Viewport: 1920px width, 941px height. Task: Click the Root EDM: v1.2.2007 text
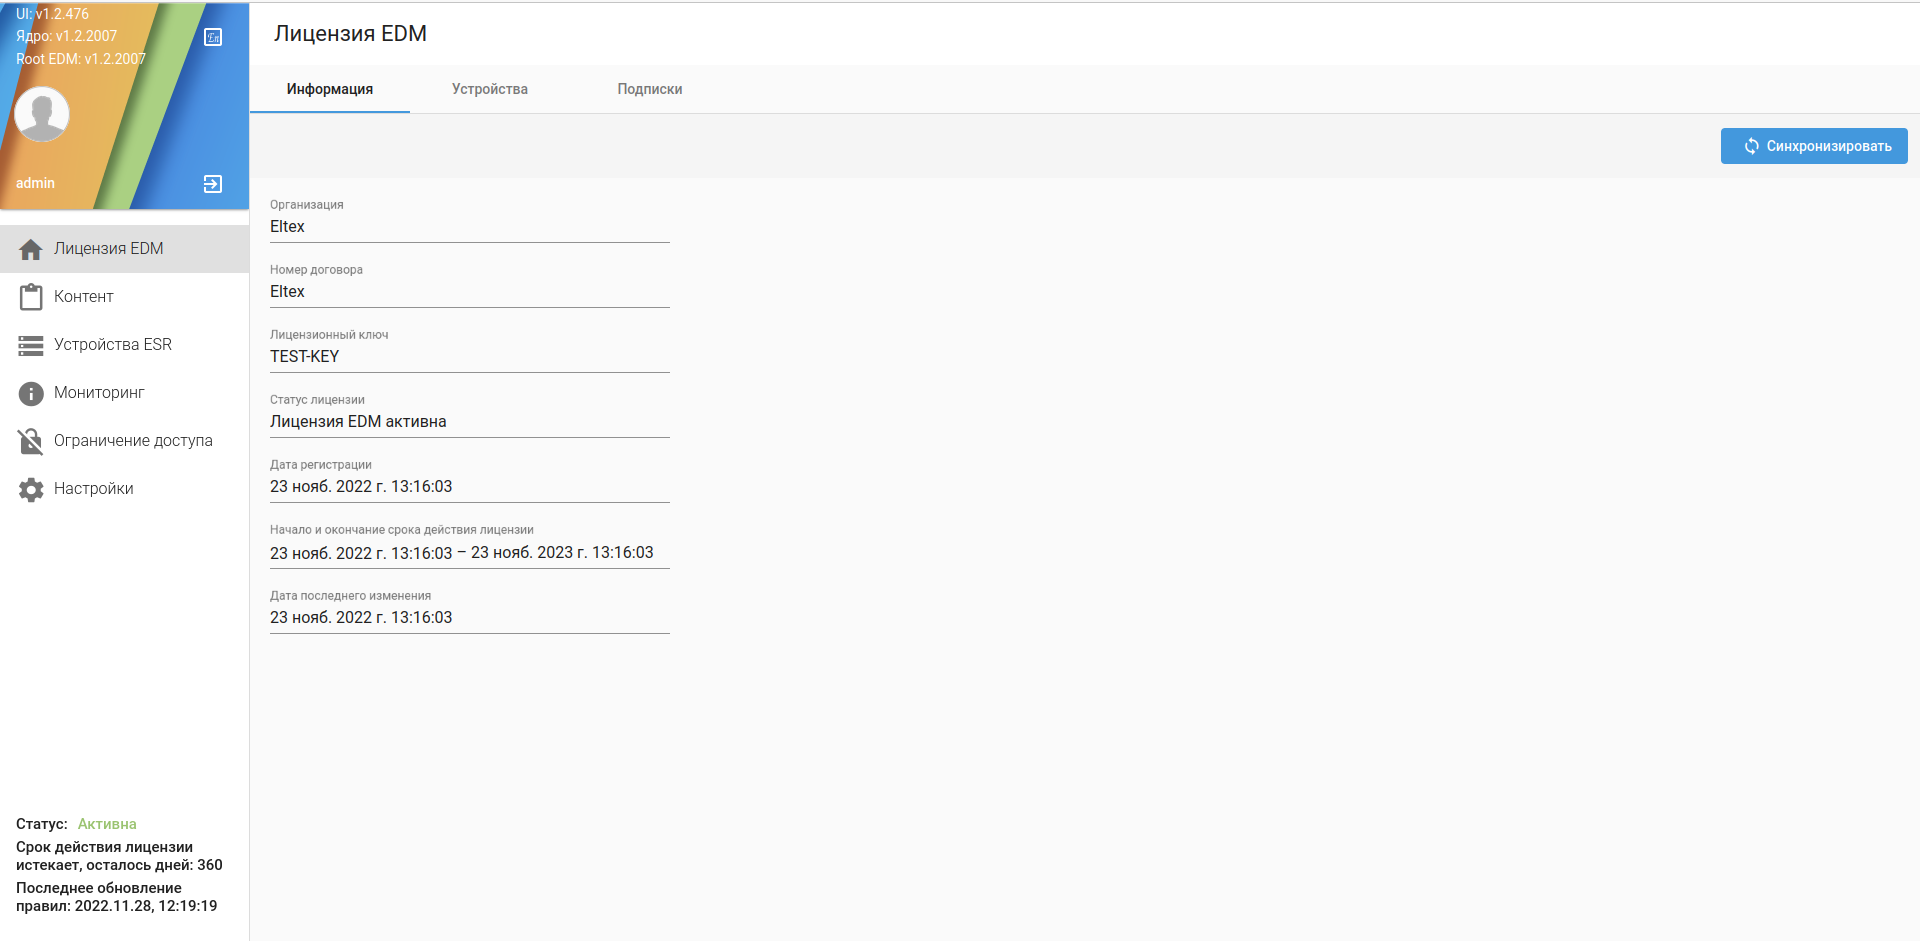click(x=81, y=59)
